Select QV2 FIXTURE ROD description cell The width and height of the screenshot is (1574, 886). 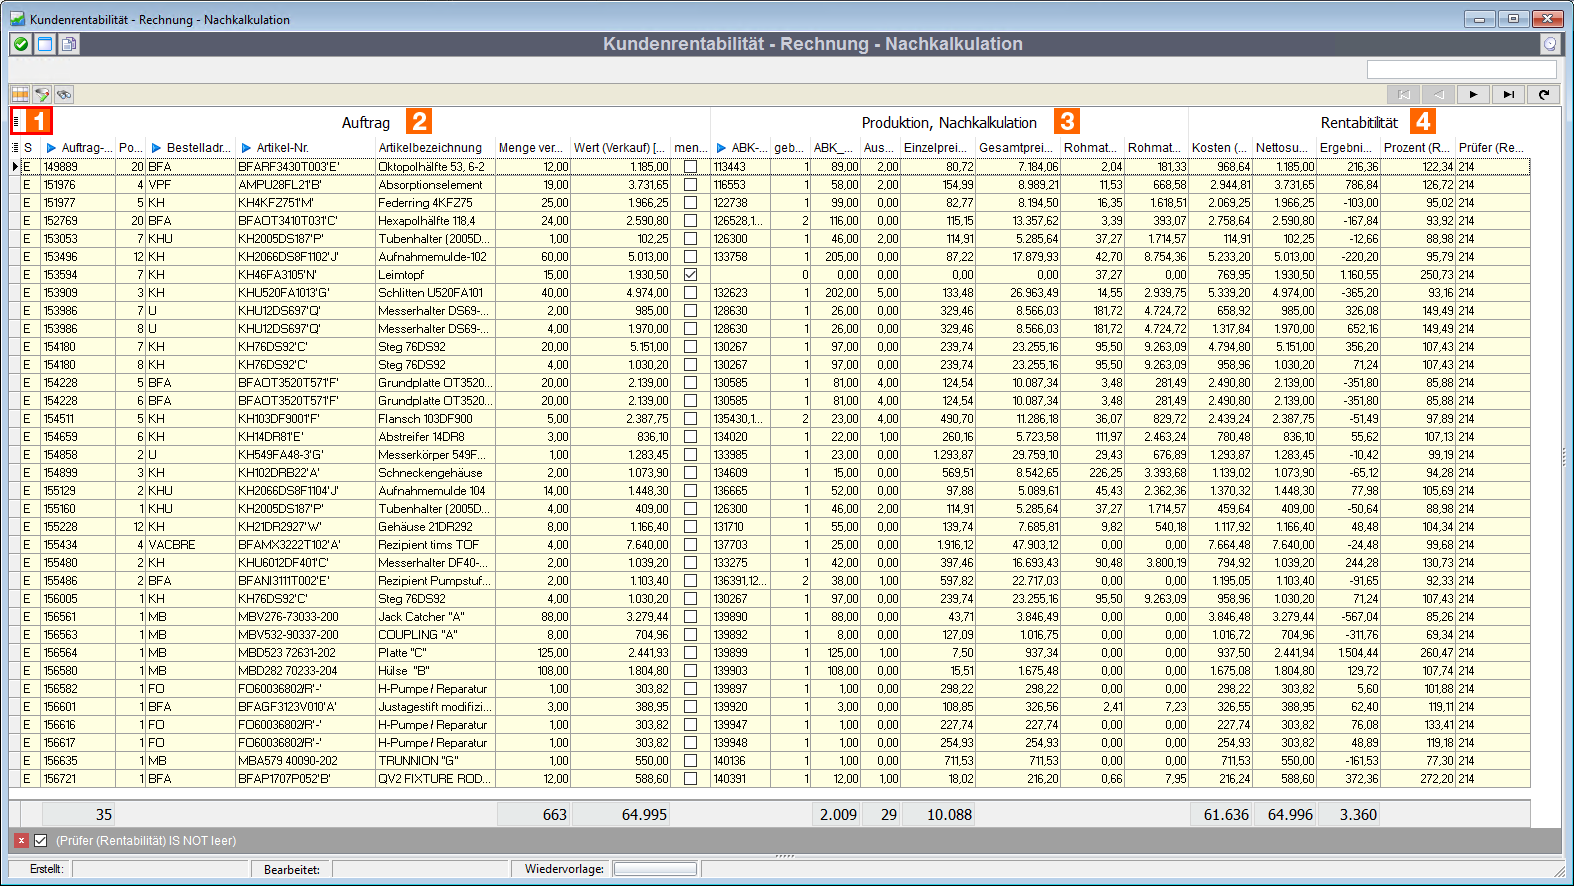click(435, 779)
